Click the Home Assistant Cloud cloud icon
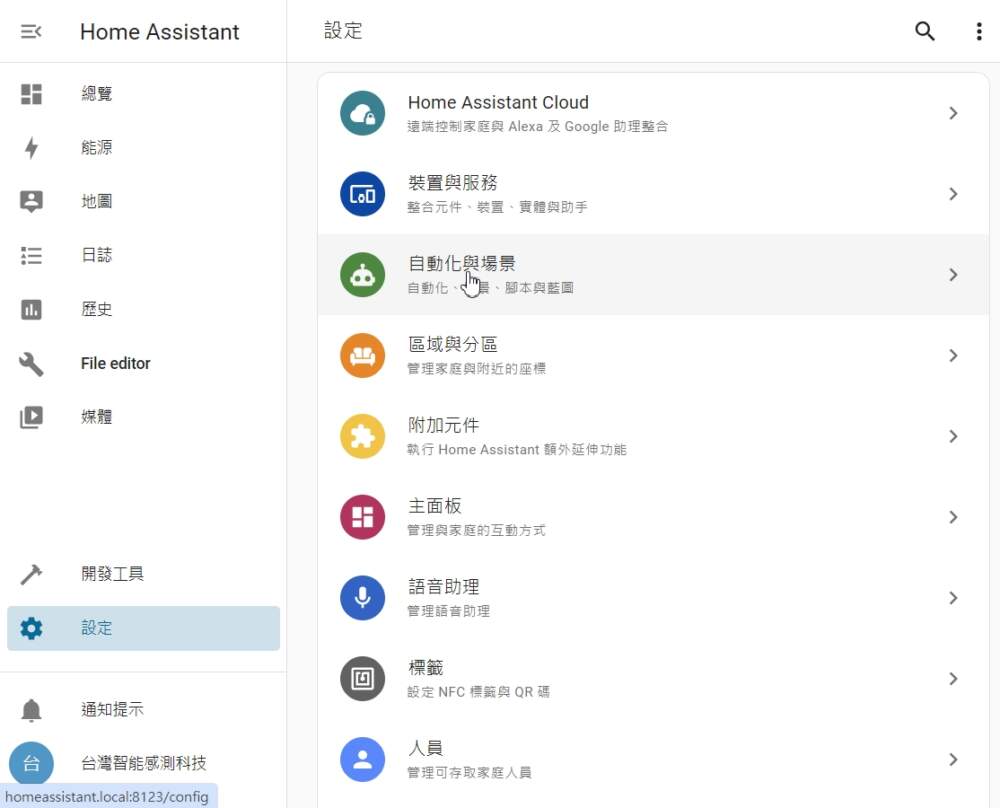Viewport: 1000px width, 808px height. (x=362, y=113)
